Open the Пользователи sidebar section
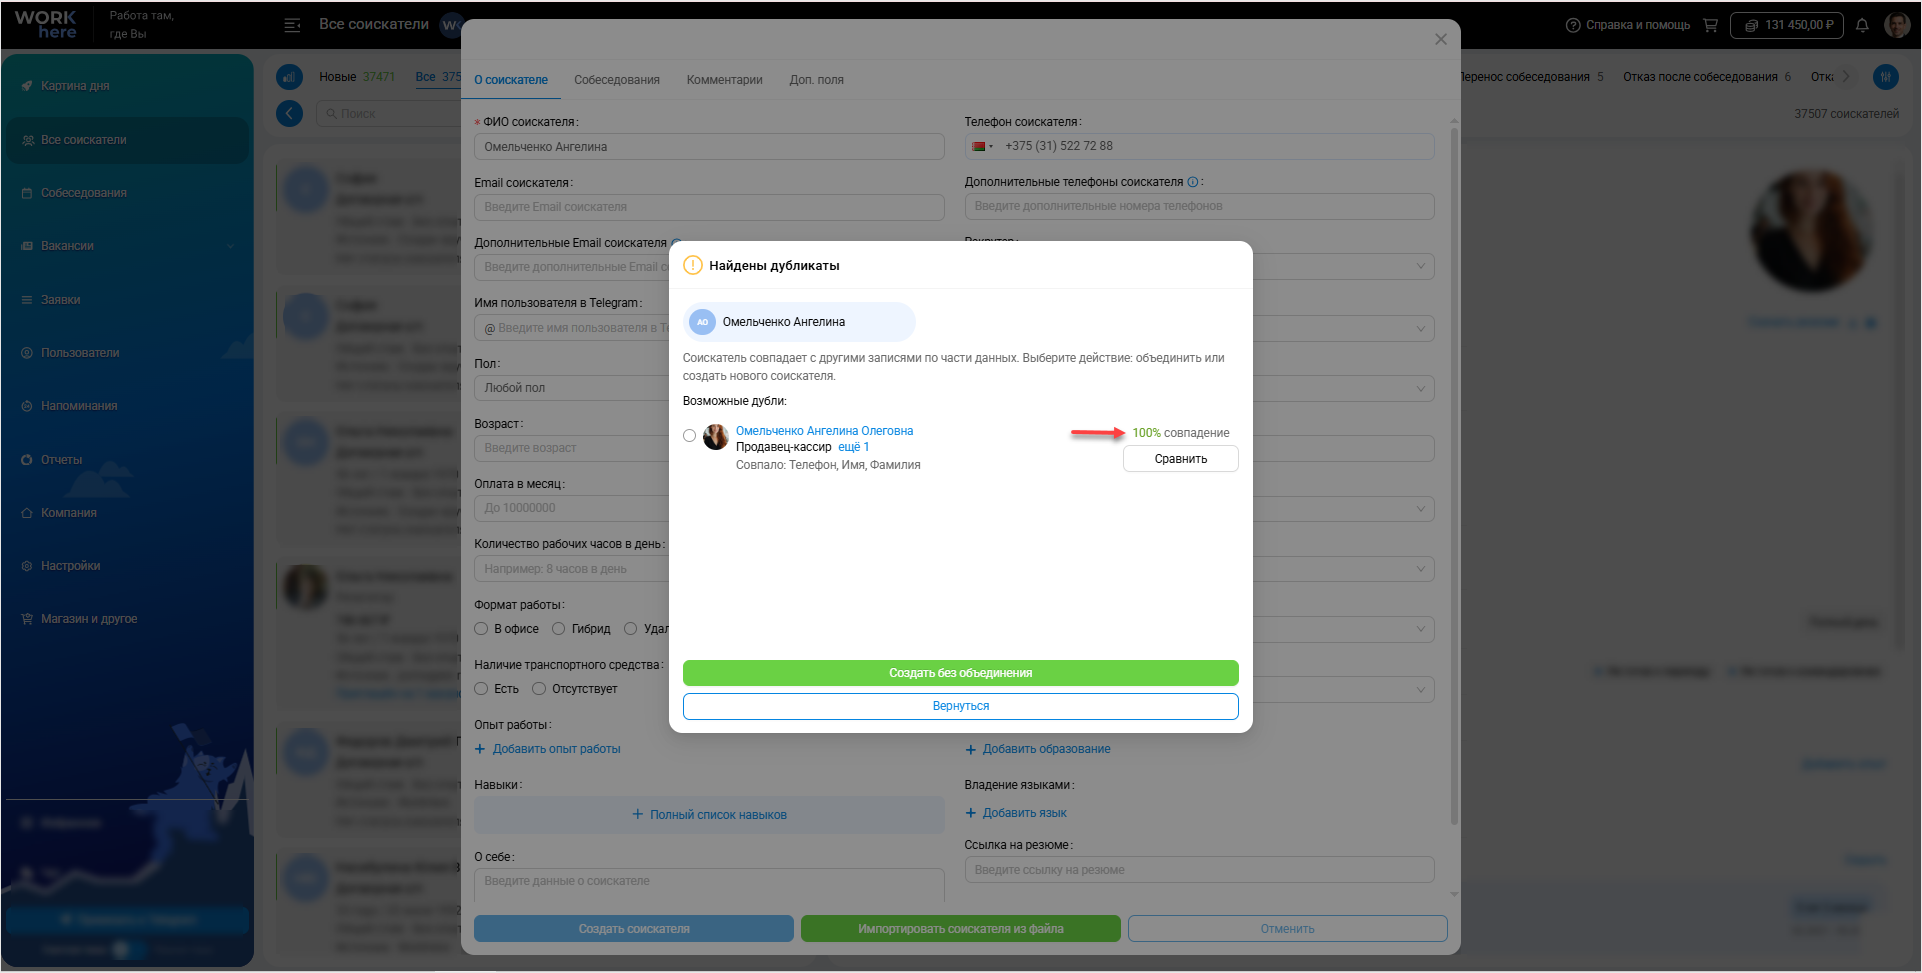This screenshot has width=1922, height=973. tap(80, 353)
